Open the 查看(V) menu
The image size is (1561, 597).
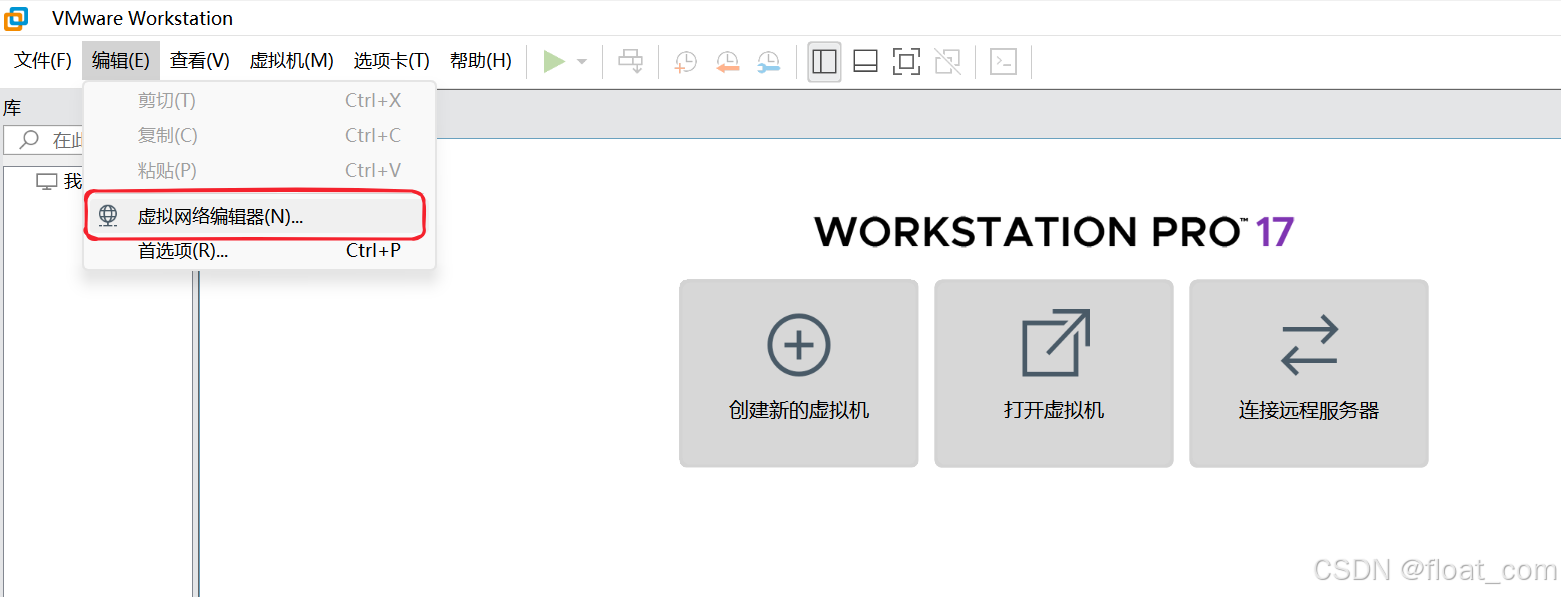pyautogui.click(x=200, y=61)
